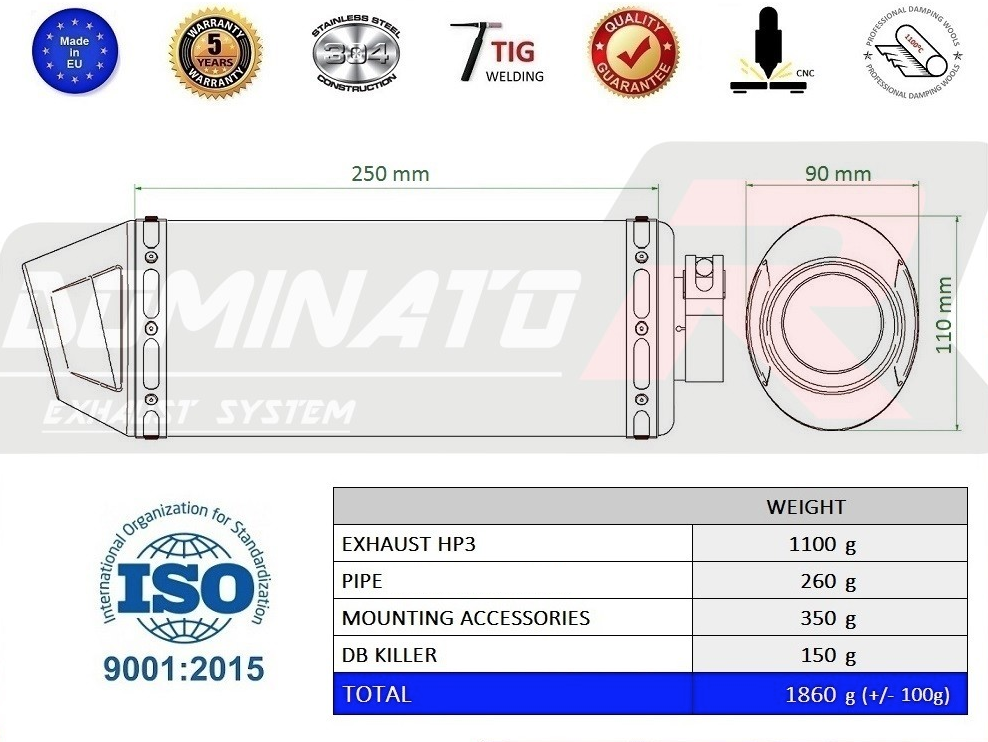Click the Made in EU badge

[x=74, y=52]
